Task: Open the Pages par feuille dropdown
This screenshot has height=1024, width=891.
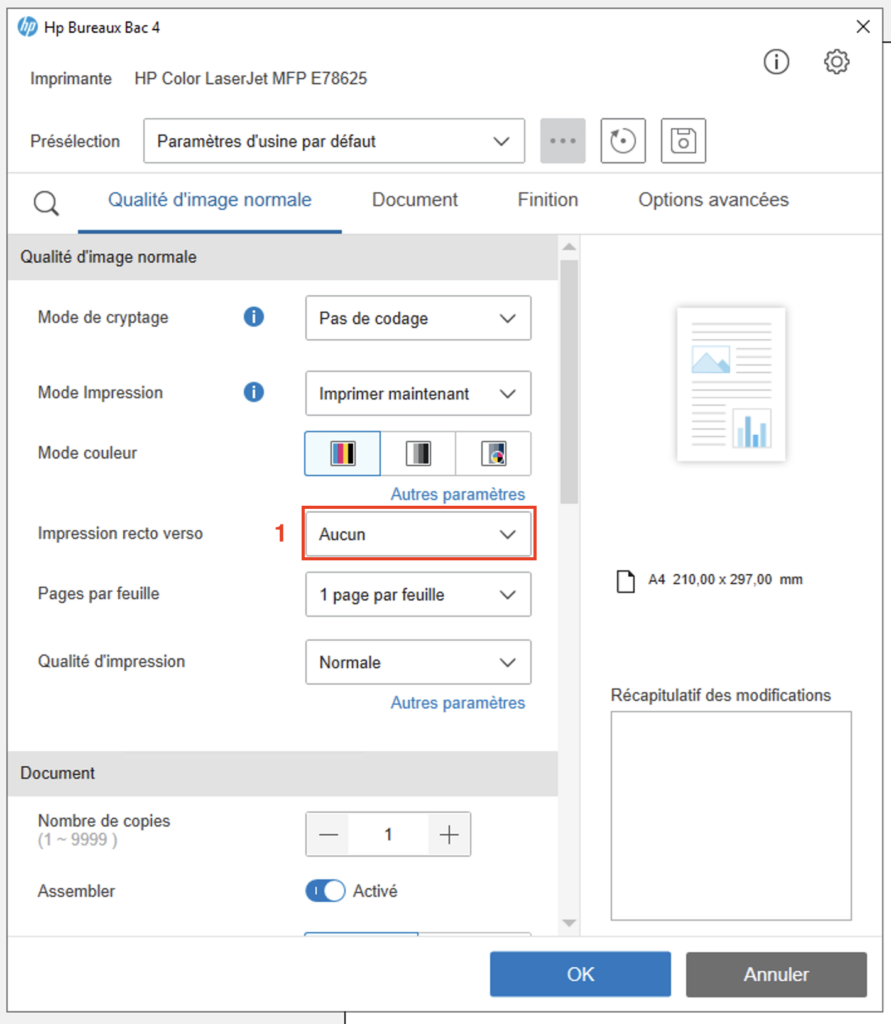Action: tap(418, 595)
